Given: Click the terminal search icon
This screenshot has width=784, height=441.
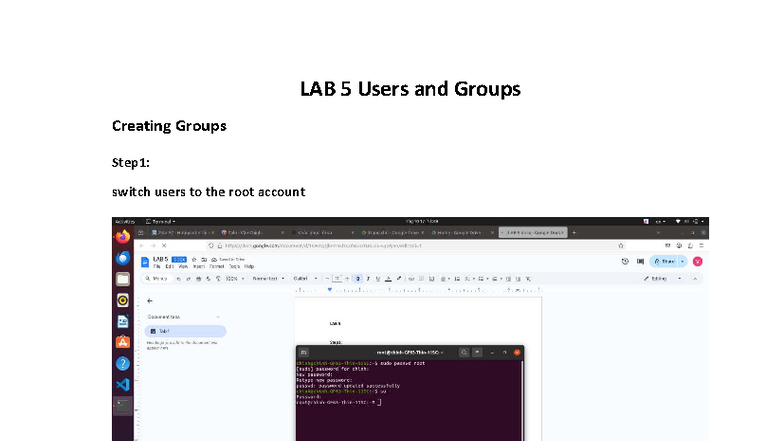Looking at the screenshot, I should tap(464, 352).
